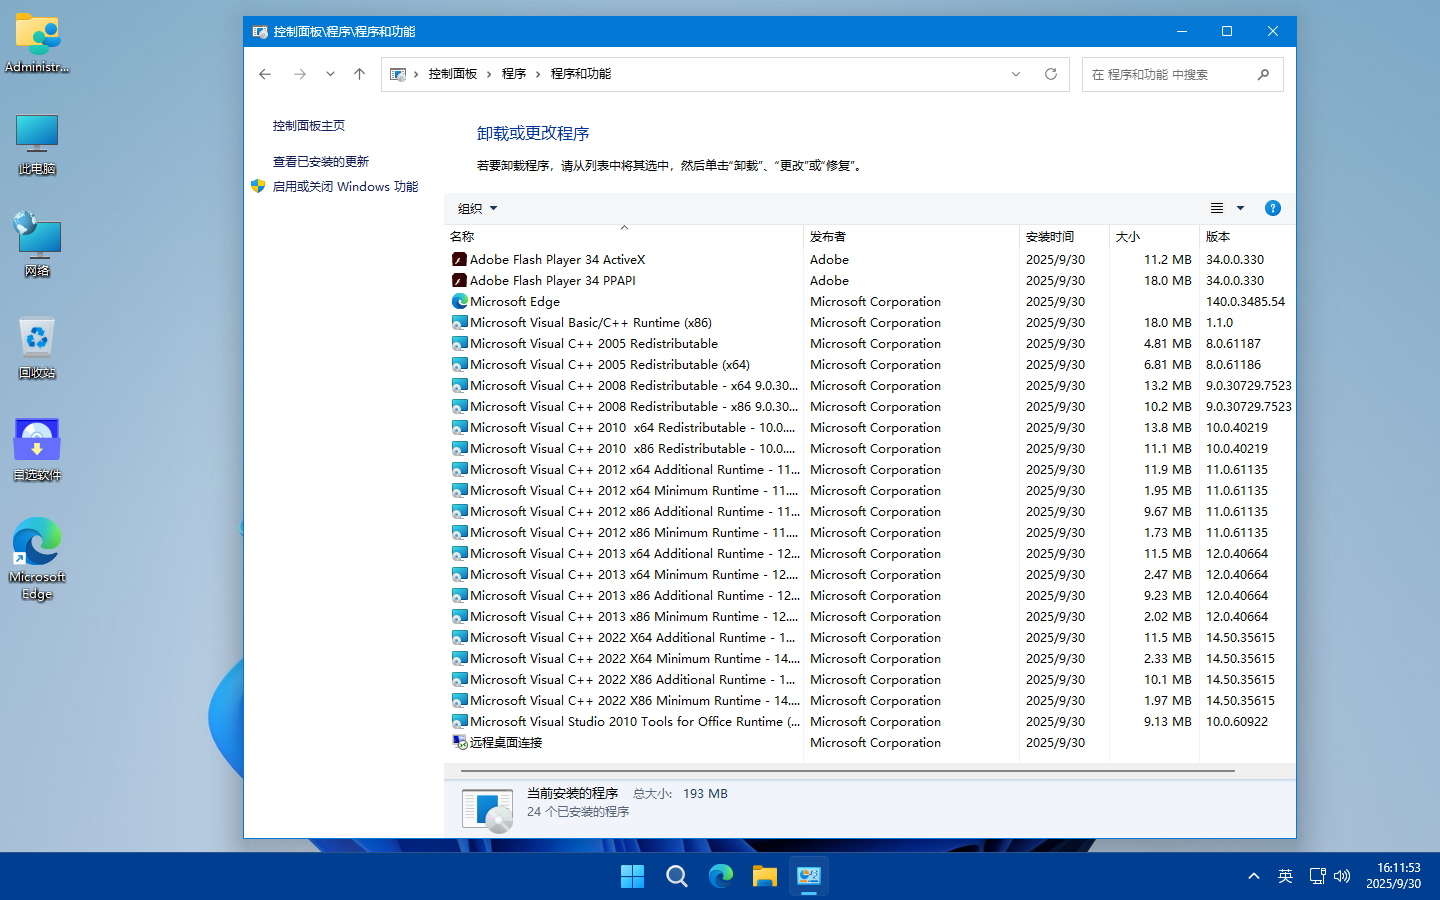Image resolution: width=1440 pixels, height=900 pixels.
Task: Select Adobe Flash Player 34 ActiveX entry
Action: 557,260
